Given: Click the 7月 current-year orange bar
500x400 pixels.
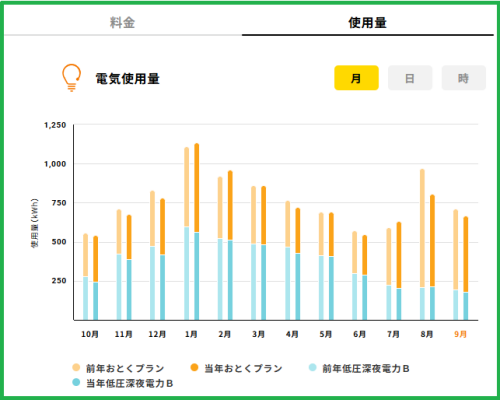Looking at the screenshot, I should (x=399, y=255).
